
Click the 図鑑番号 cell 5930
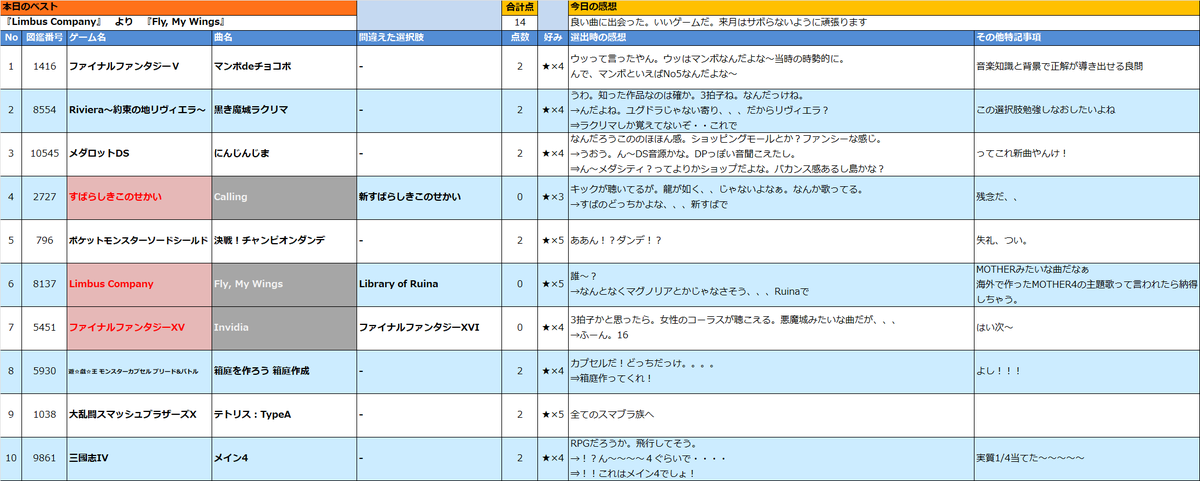click(44, 371)
